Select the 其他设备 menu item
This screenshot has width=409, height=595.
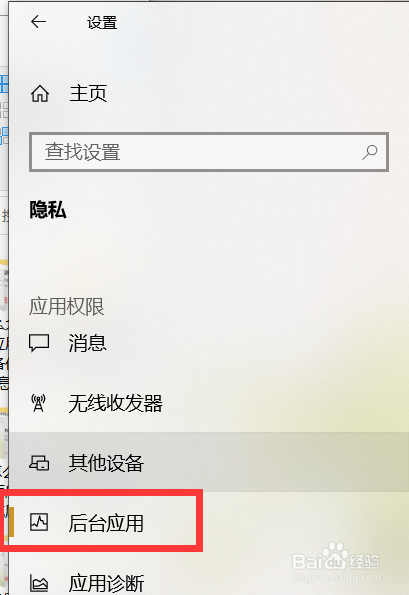pyautogui.click(x=209, y=463)
